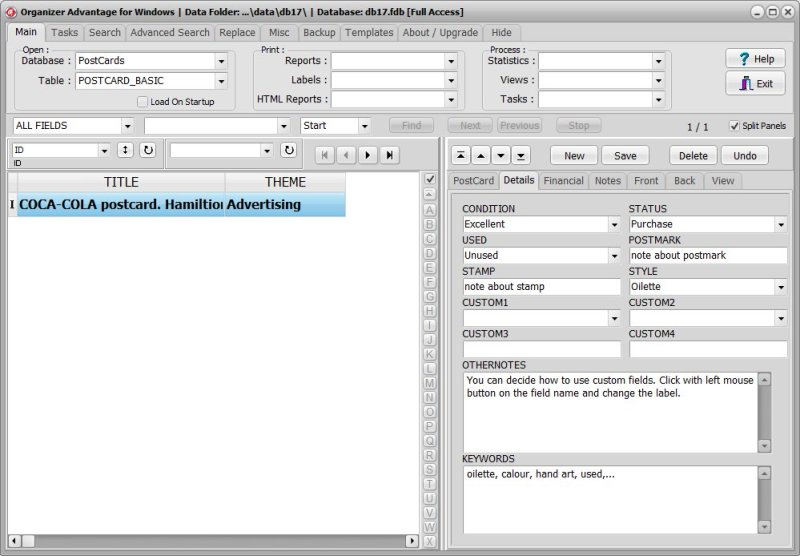Go to previous record in grid navigation
This screenshot has width=800, height=556.
click(x=346, y=155)
